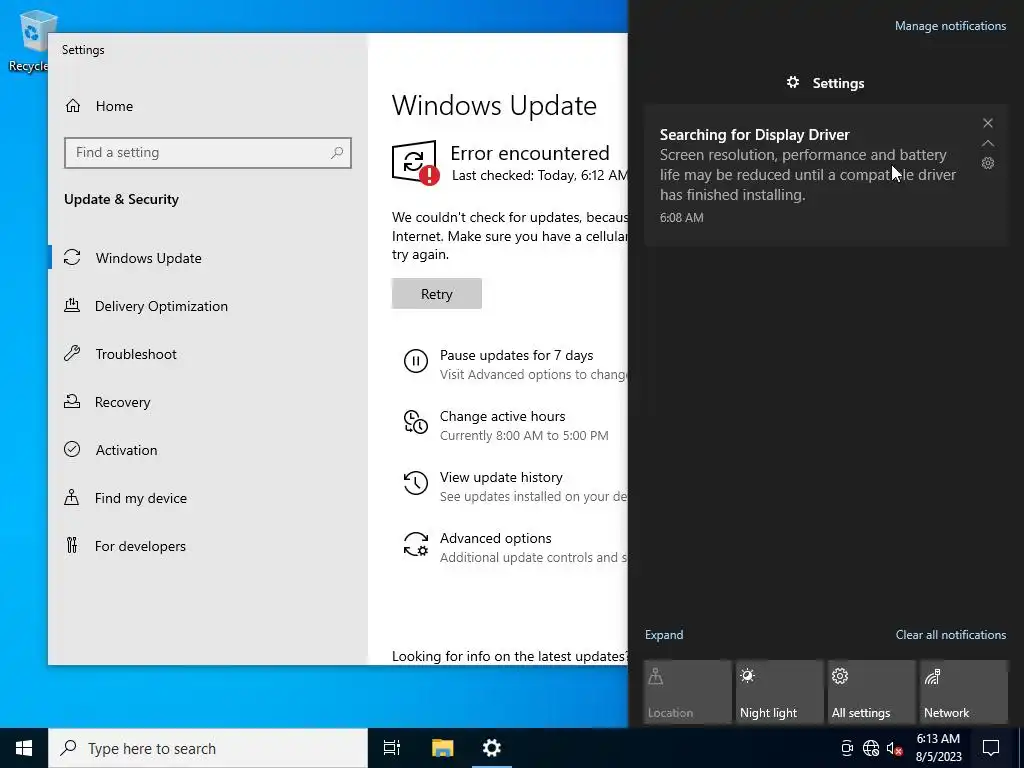The height and width of the screenshot is (768, 1024).
Task: Click the For developers tools icon
Action: (x=72, y=545)
